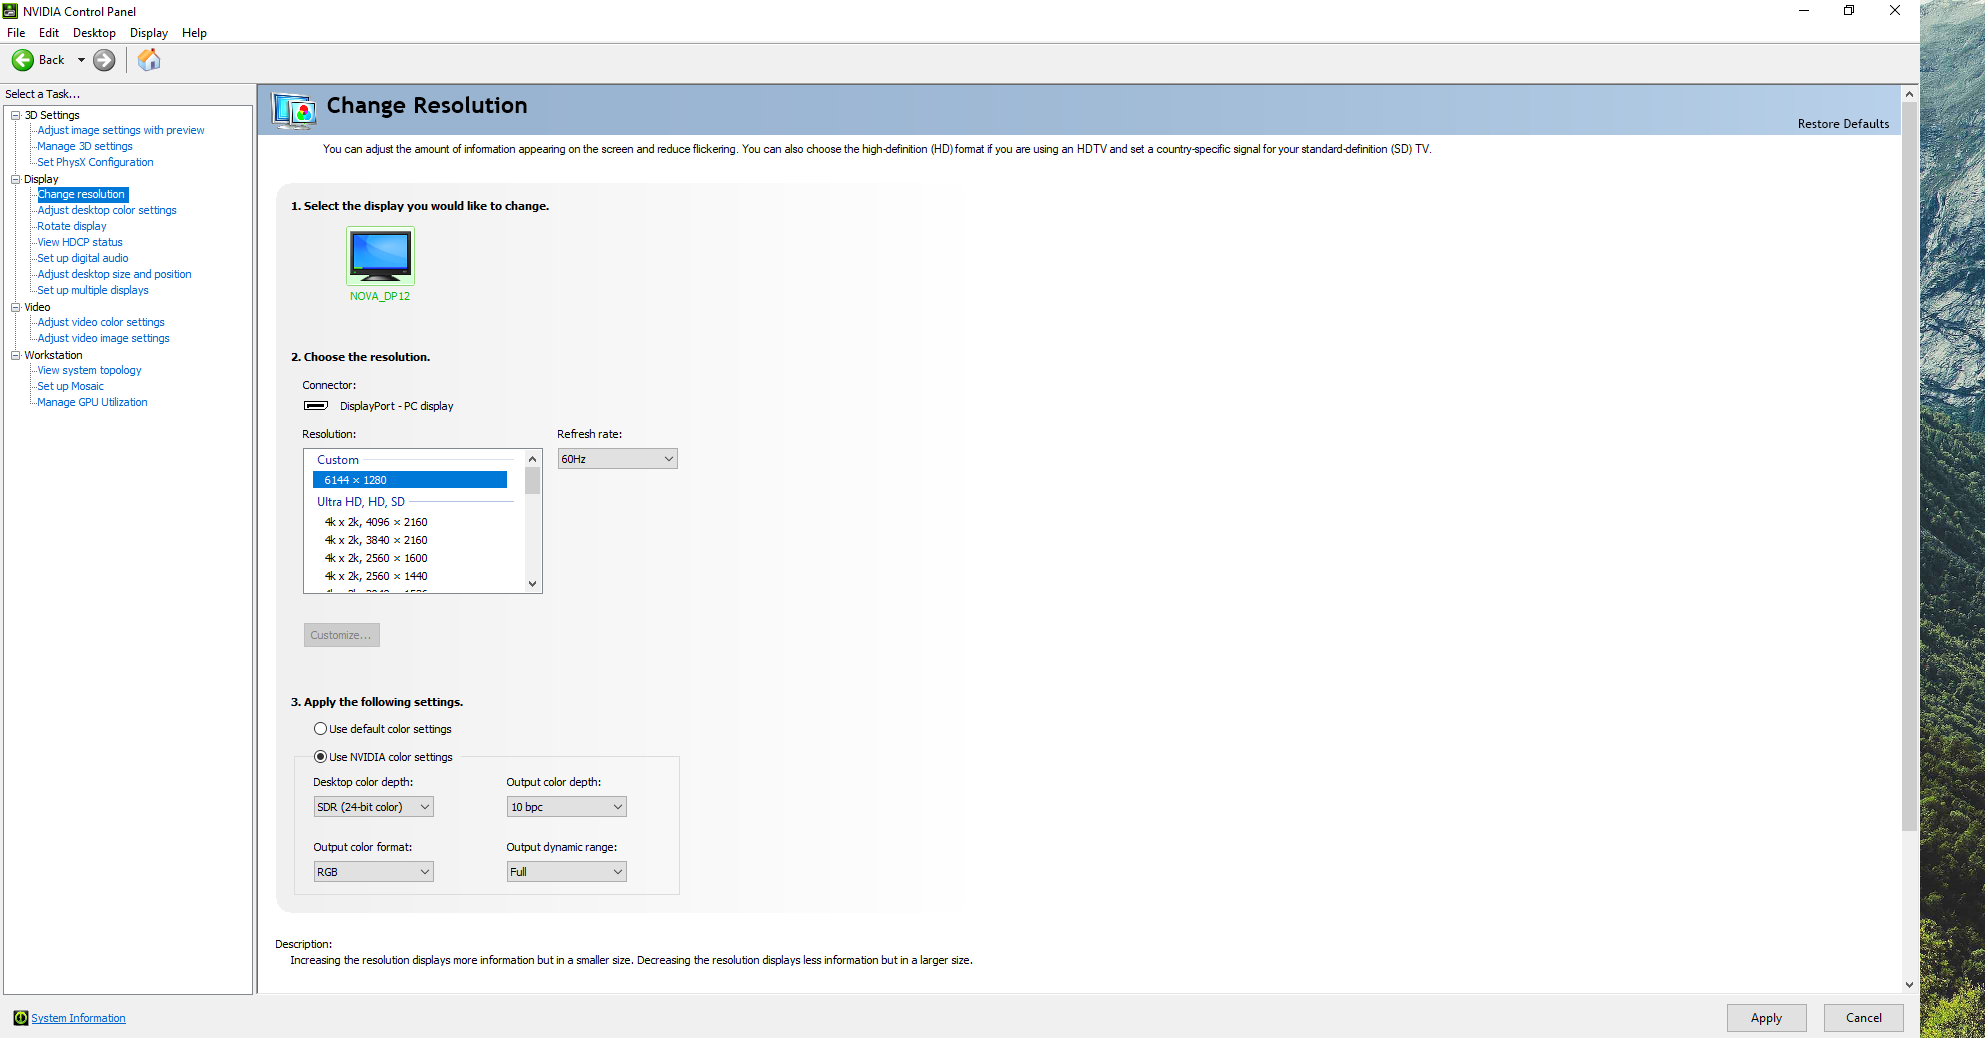Click the DisplayPort connector icon
This screenshot has height=1038, width=1985.
[x=316, y=406]
